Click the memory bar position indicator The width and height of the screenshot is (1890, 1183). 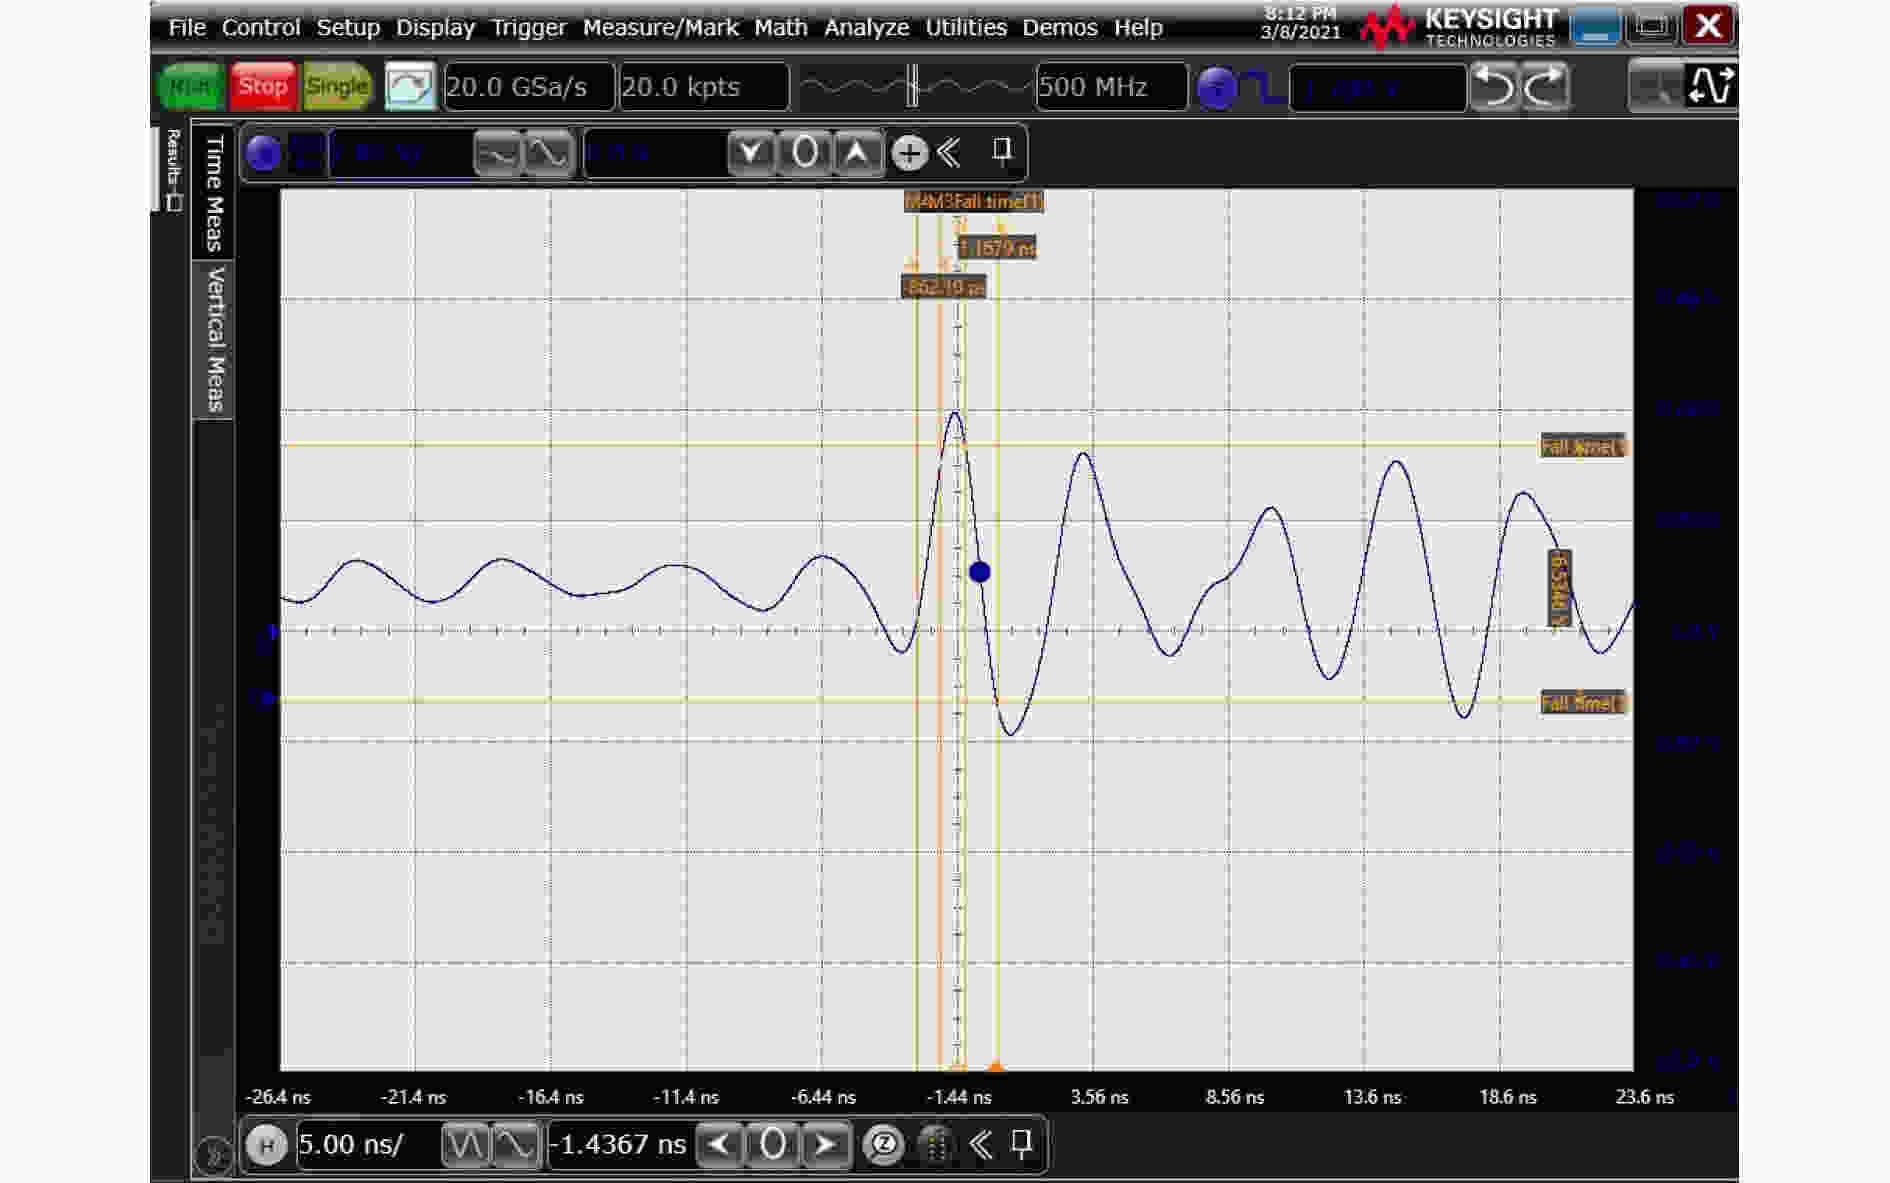pos(912,86)
